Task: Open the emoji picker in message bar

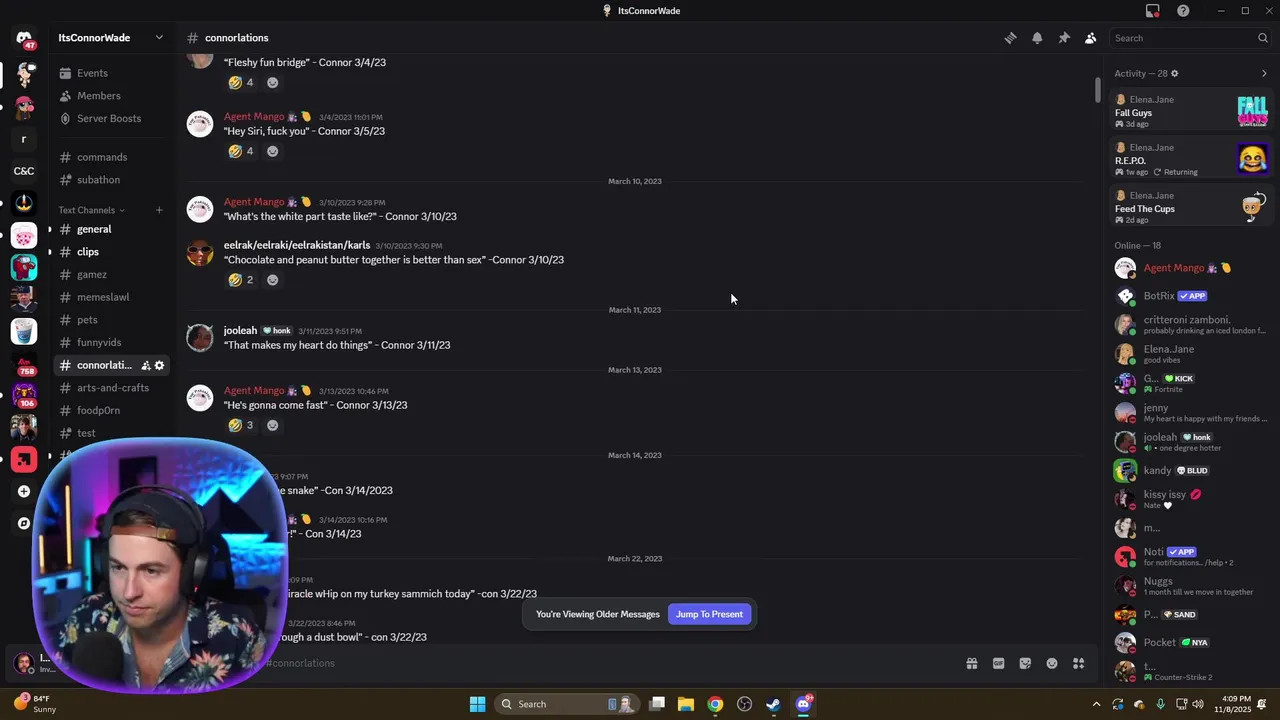Action: (x=1052, y=663)
